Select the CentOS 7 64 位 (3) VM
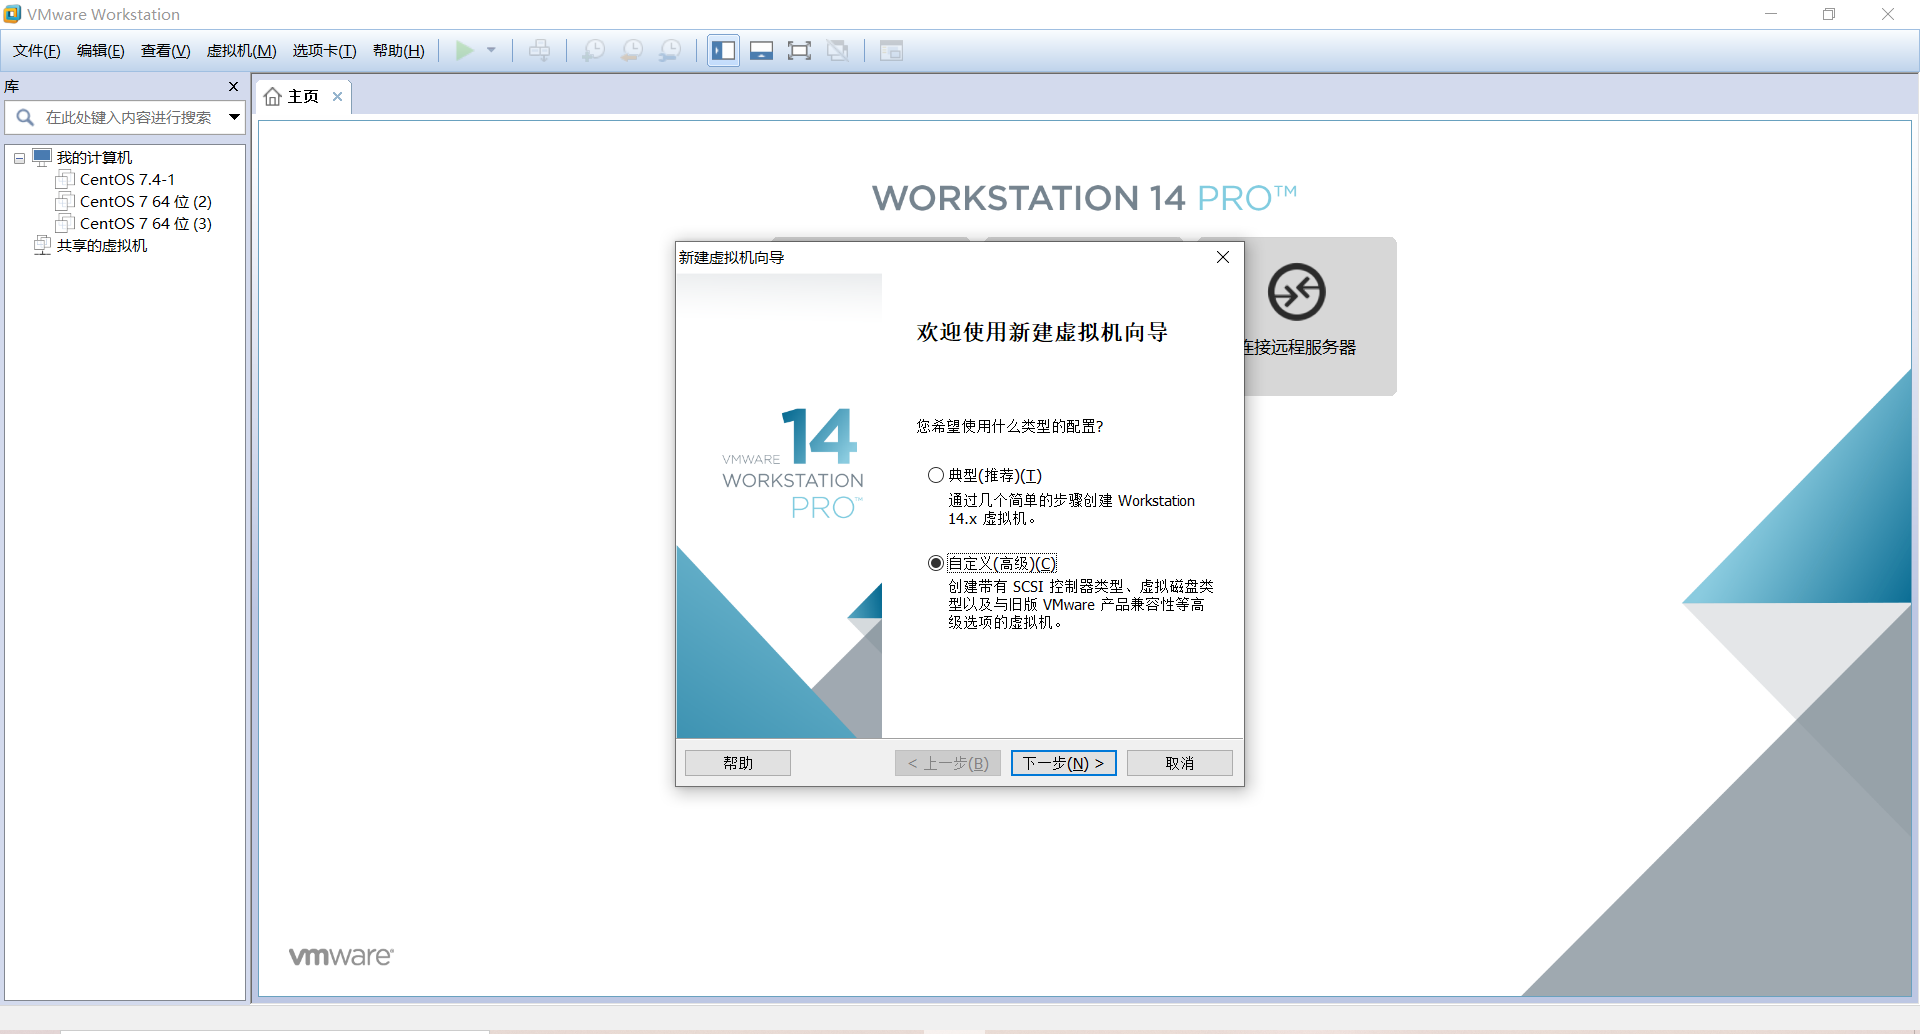The image size is (1920, 1034). pyautogui.click(x=146, y=223)
